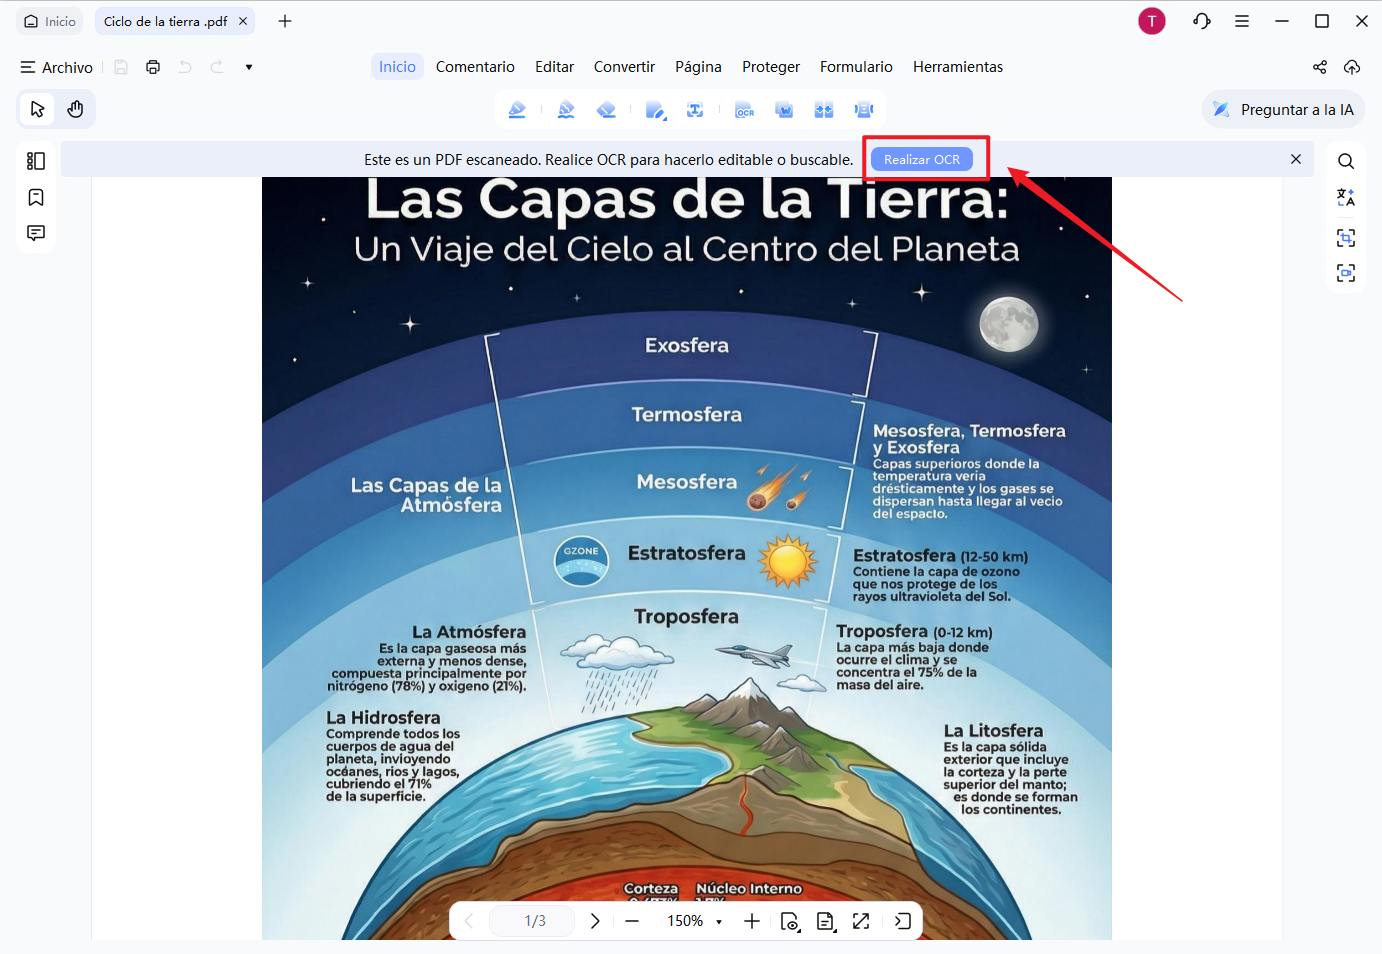
Task: Enable full screen reading mode
Action: click(x=861, y=921)
